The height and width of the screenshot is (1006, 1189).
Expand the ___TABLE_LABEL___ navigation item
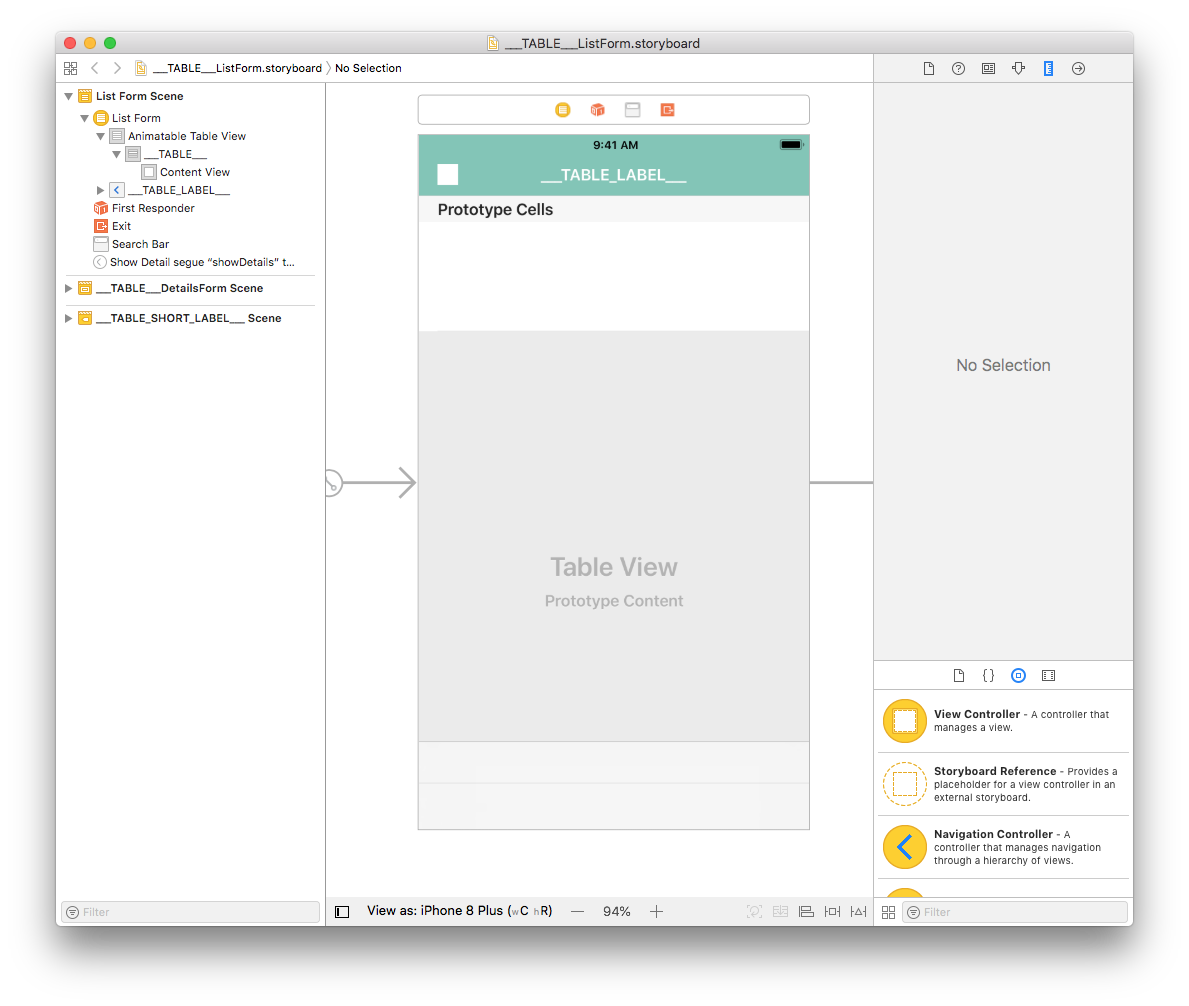pyautogui.click(x=100, y=190)
